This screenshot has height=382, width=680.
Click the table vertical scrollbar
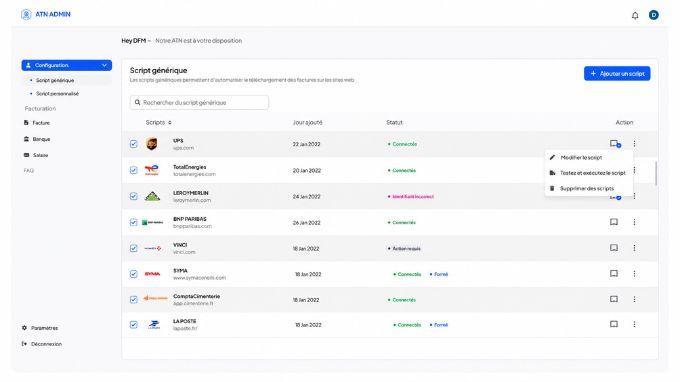pyautogui.click(x=656, y=173)
